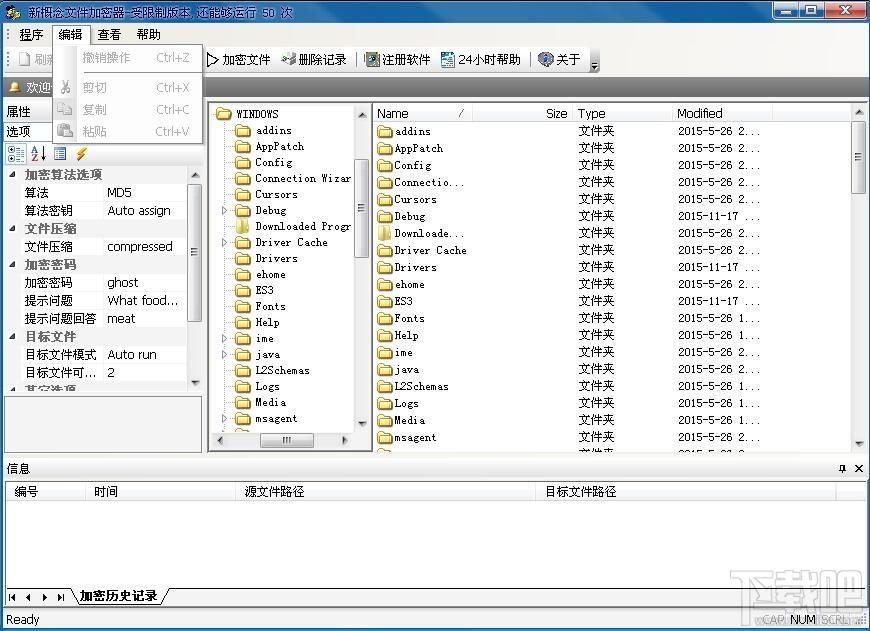Click the alphabetical A-Z sort icon
This screenshot has height=631, width=870.
[38, 153]
